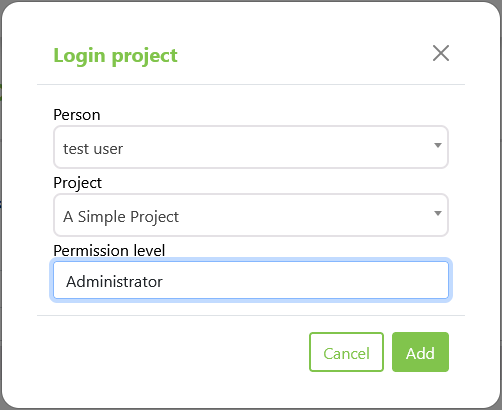This screenshot has width=502, height=410.
Task: Open the Person dropdown arrow
Action: 438,145
